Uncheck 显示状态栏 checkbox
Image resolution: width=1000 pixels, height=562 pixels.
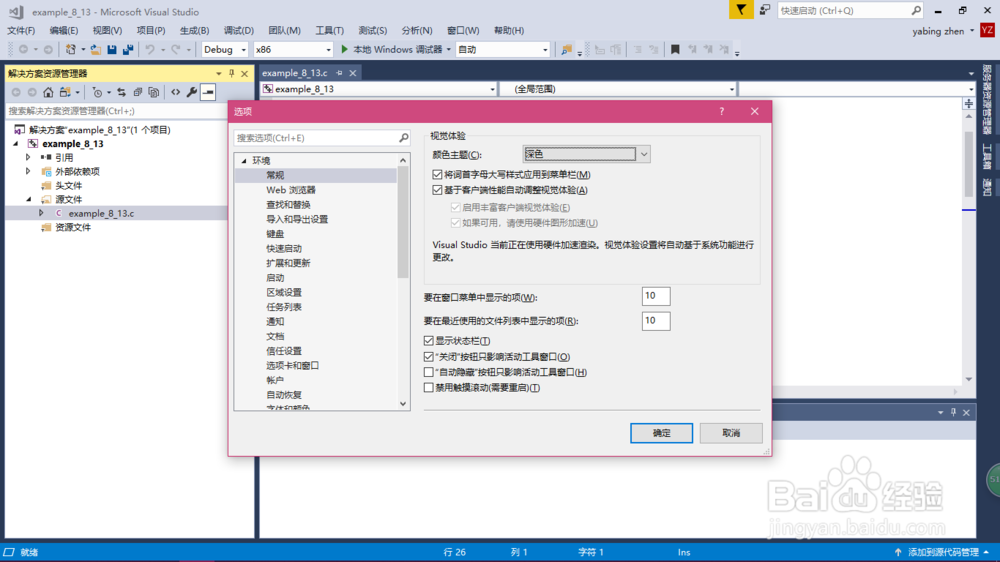[x=429, y=341]
